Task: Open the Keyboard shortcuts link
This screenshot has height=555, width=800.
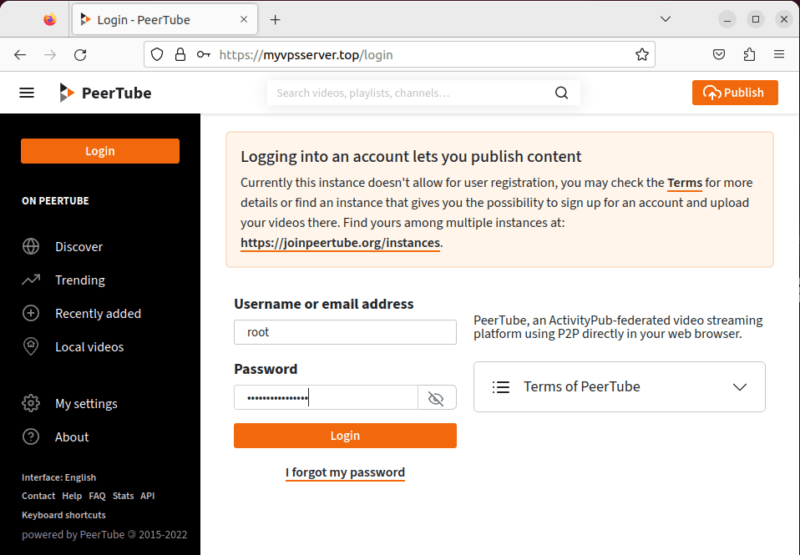Action: pos(64,515)
